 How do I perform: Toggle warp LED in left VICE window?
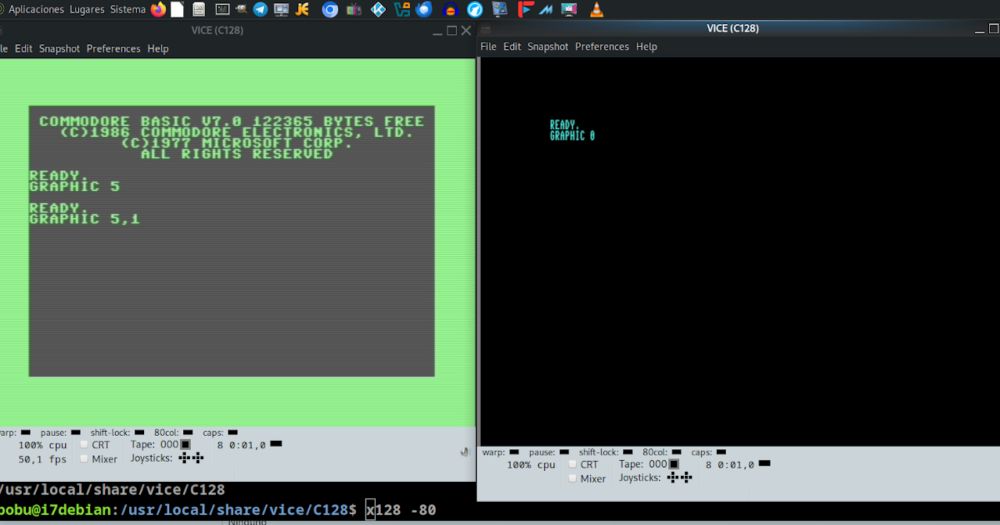(26, 432)
